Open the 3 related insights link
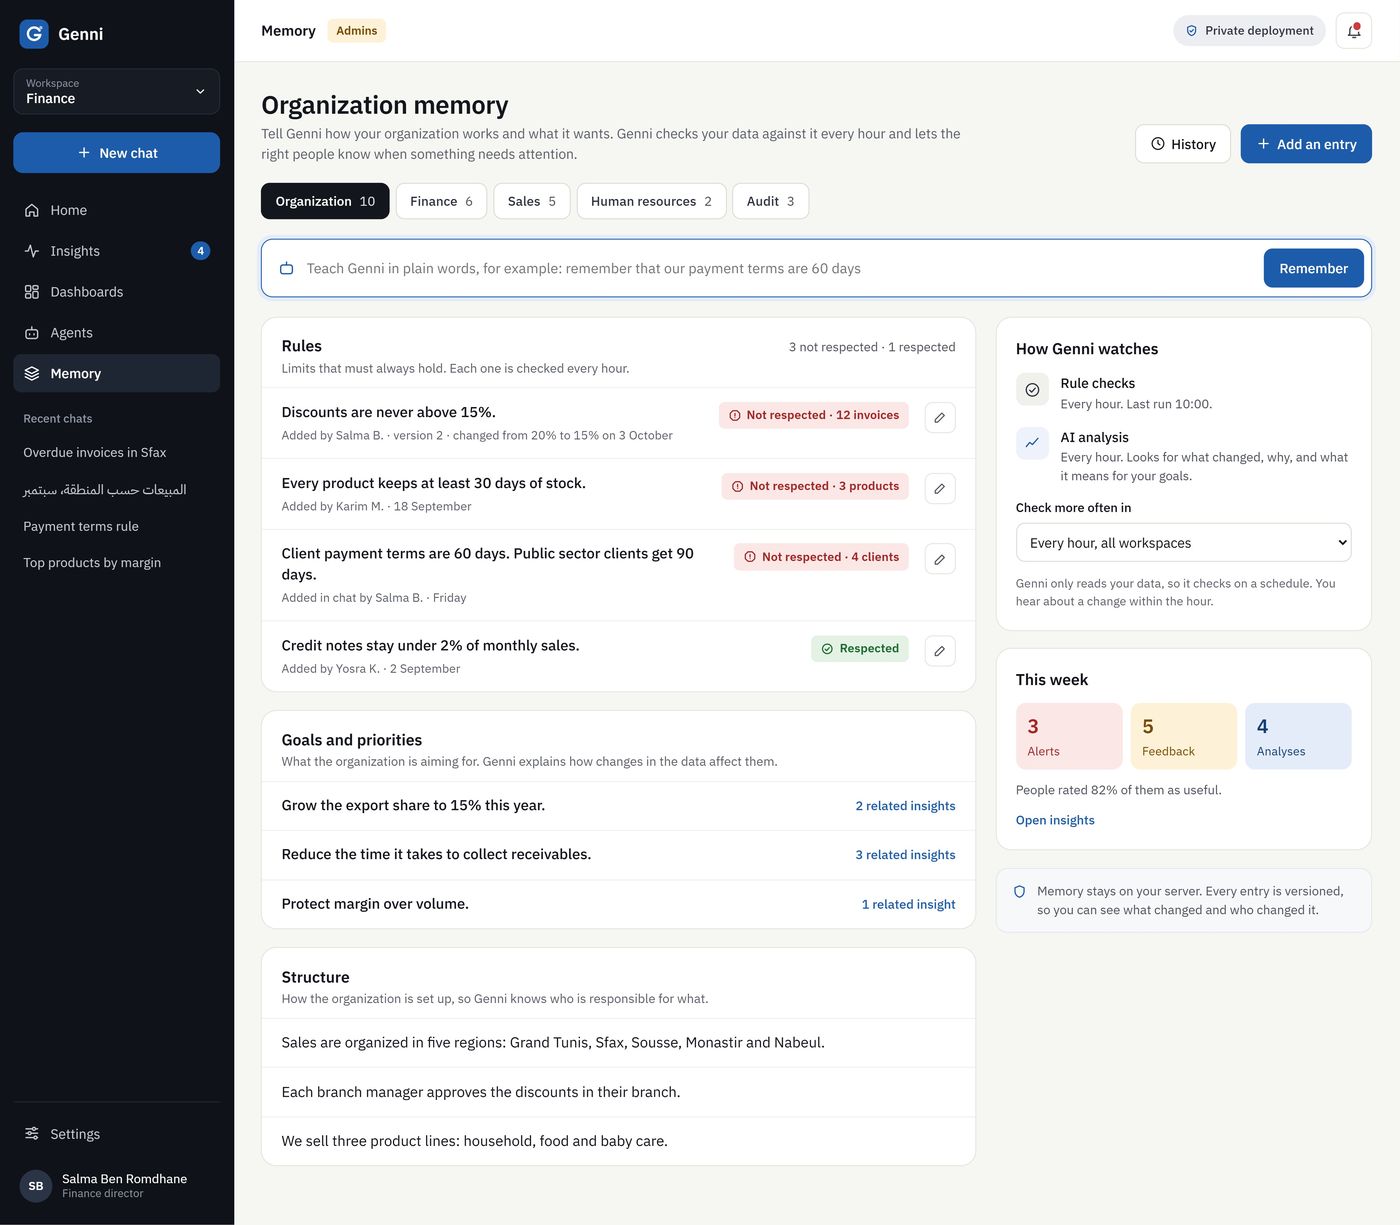 905,855
